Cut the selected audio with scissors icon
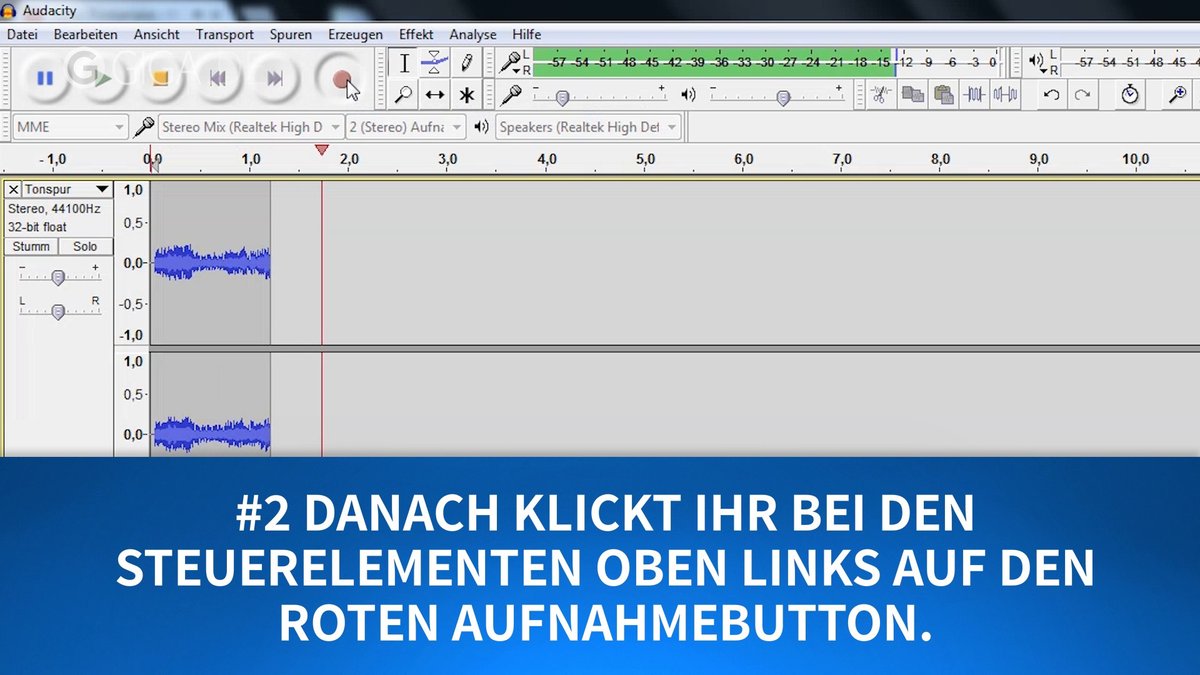Screen dimensions: 1200x675 pos(881,93)
